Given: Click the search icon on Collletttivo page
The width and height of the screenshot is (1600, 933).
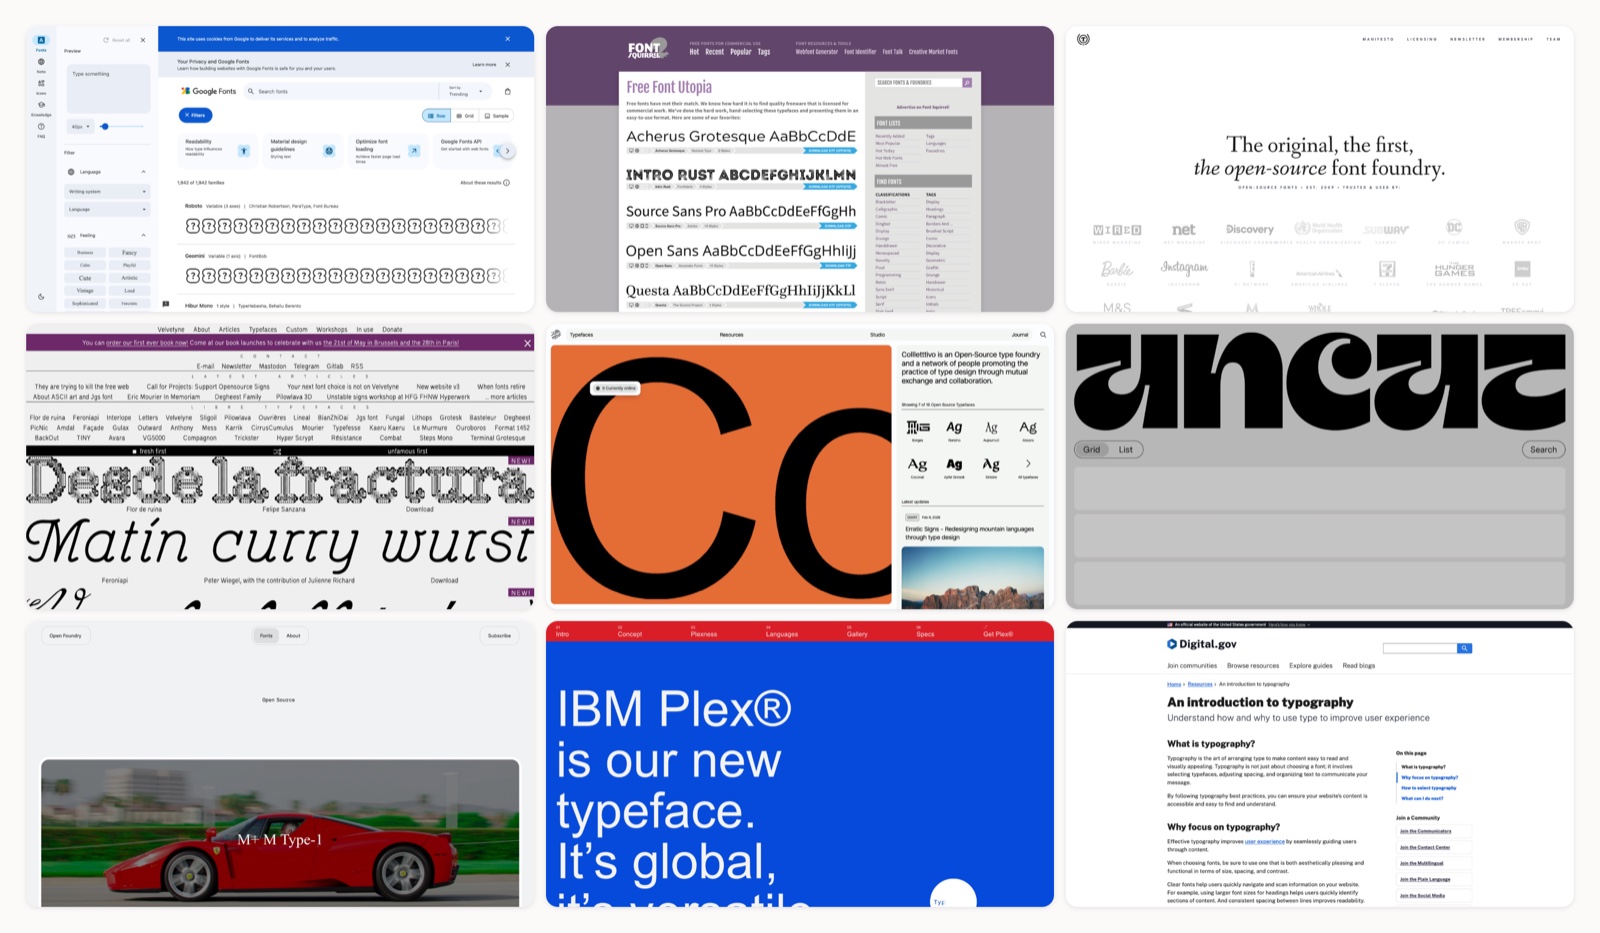Looking at the screenshot, I should point(1043,335).
